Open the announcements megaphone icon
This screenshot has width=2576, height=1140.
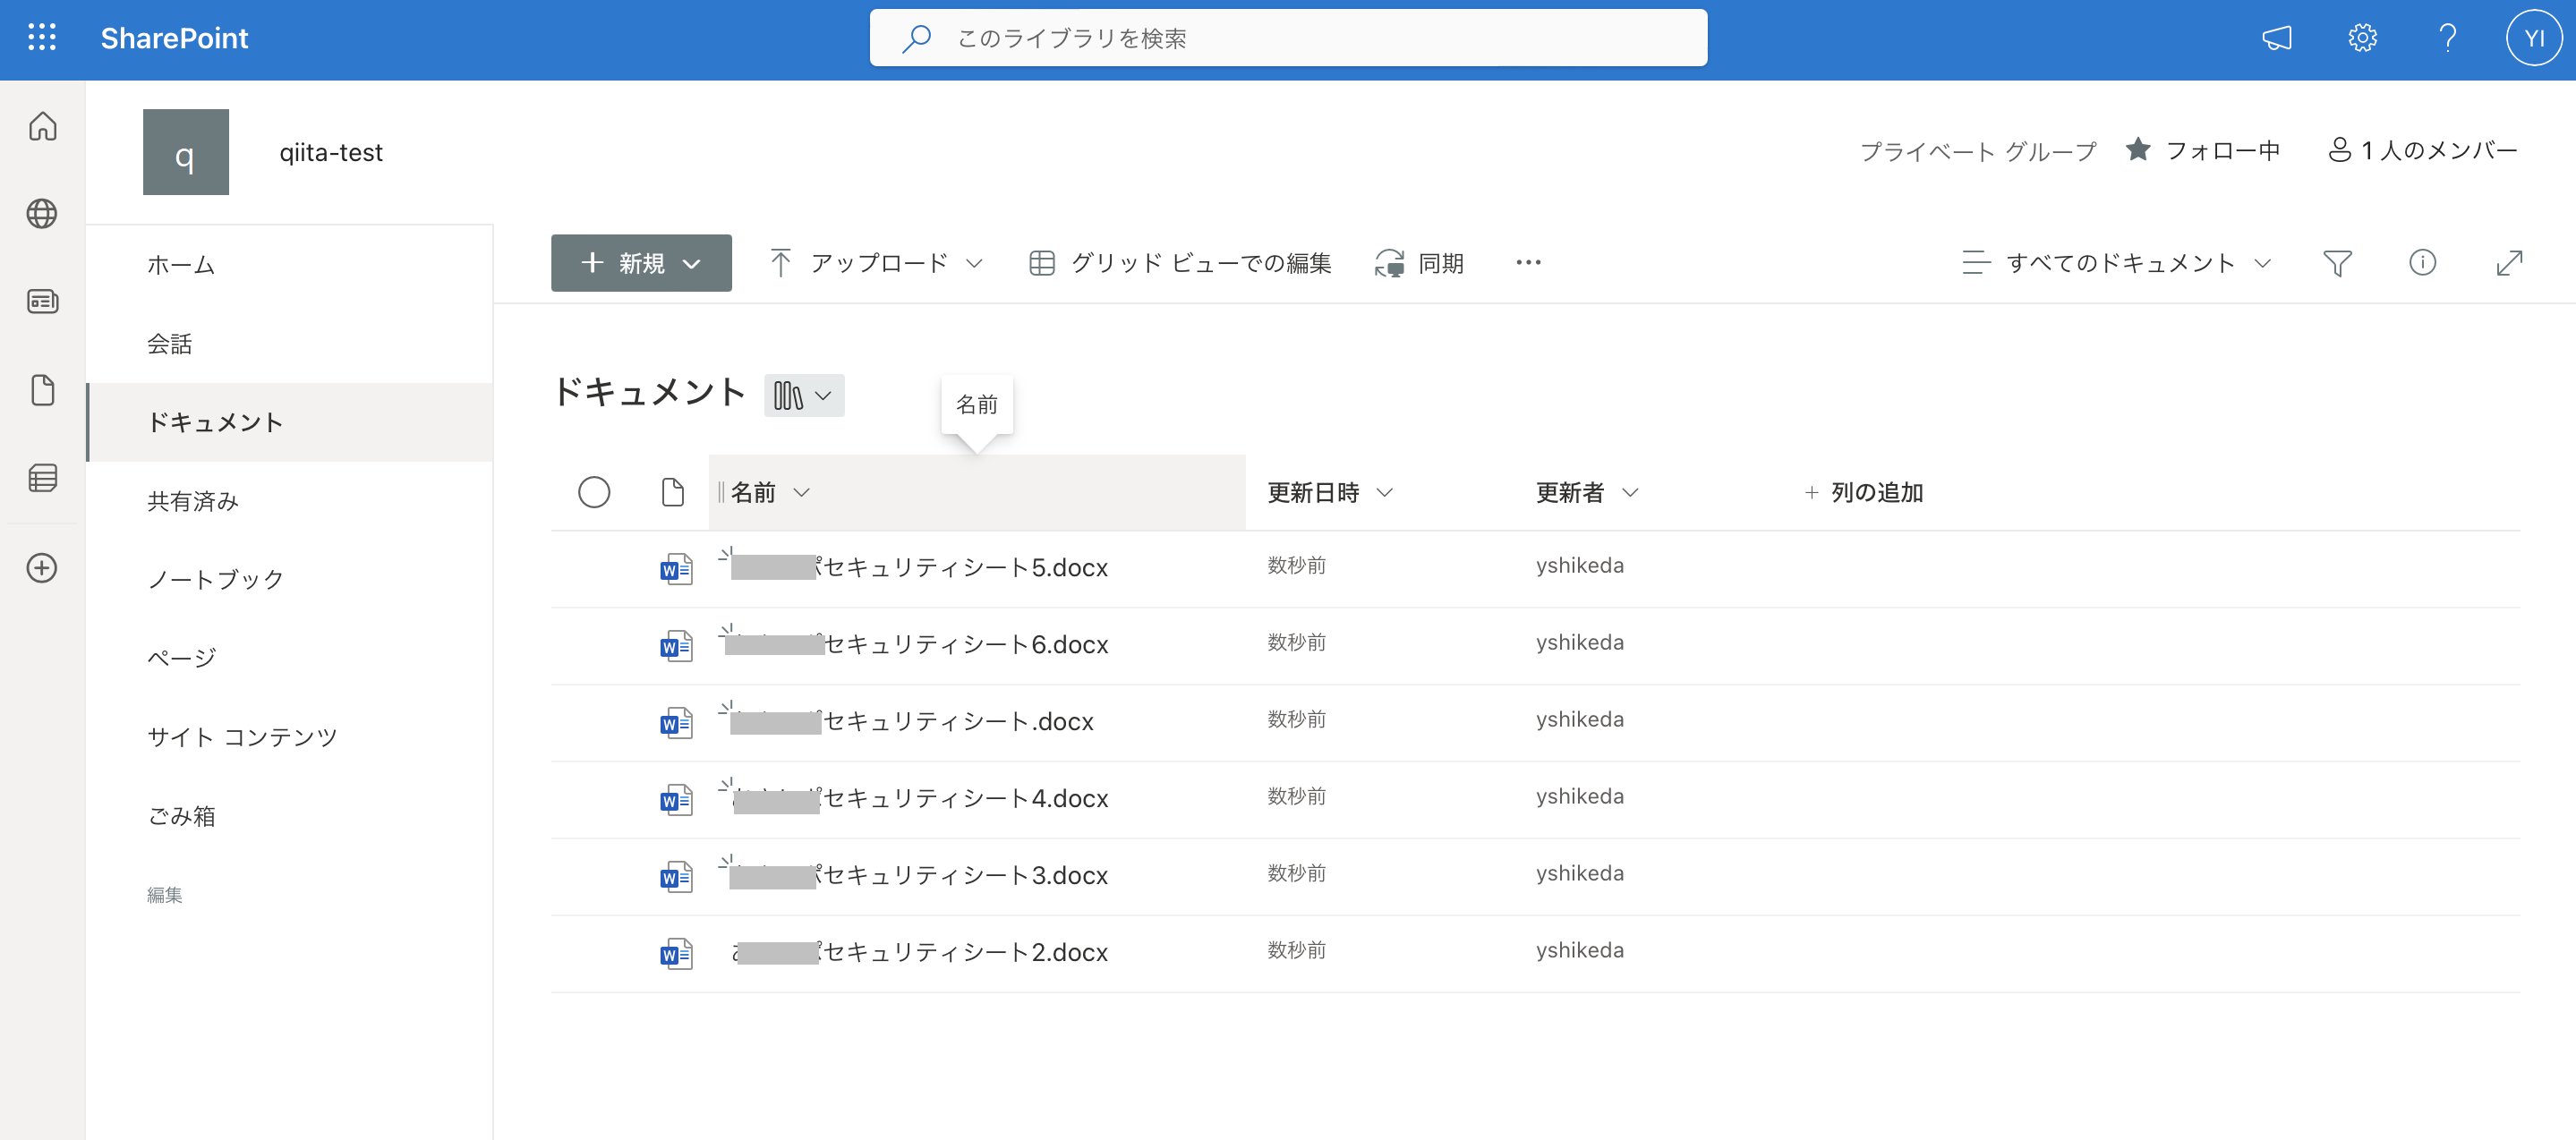2277,37
